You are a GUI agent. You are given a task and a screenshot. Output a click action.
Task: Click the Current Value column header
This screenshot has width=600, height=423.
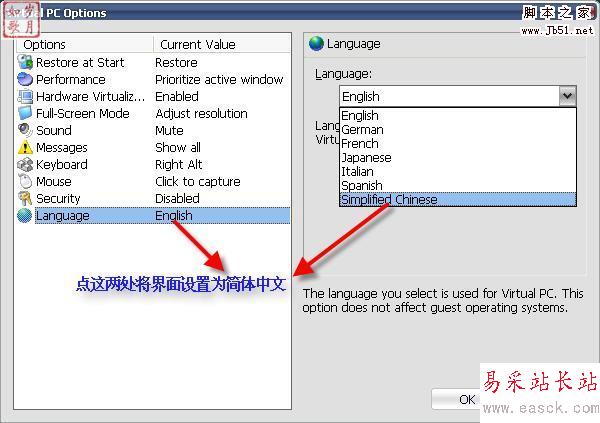[222, 44]
